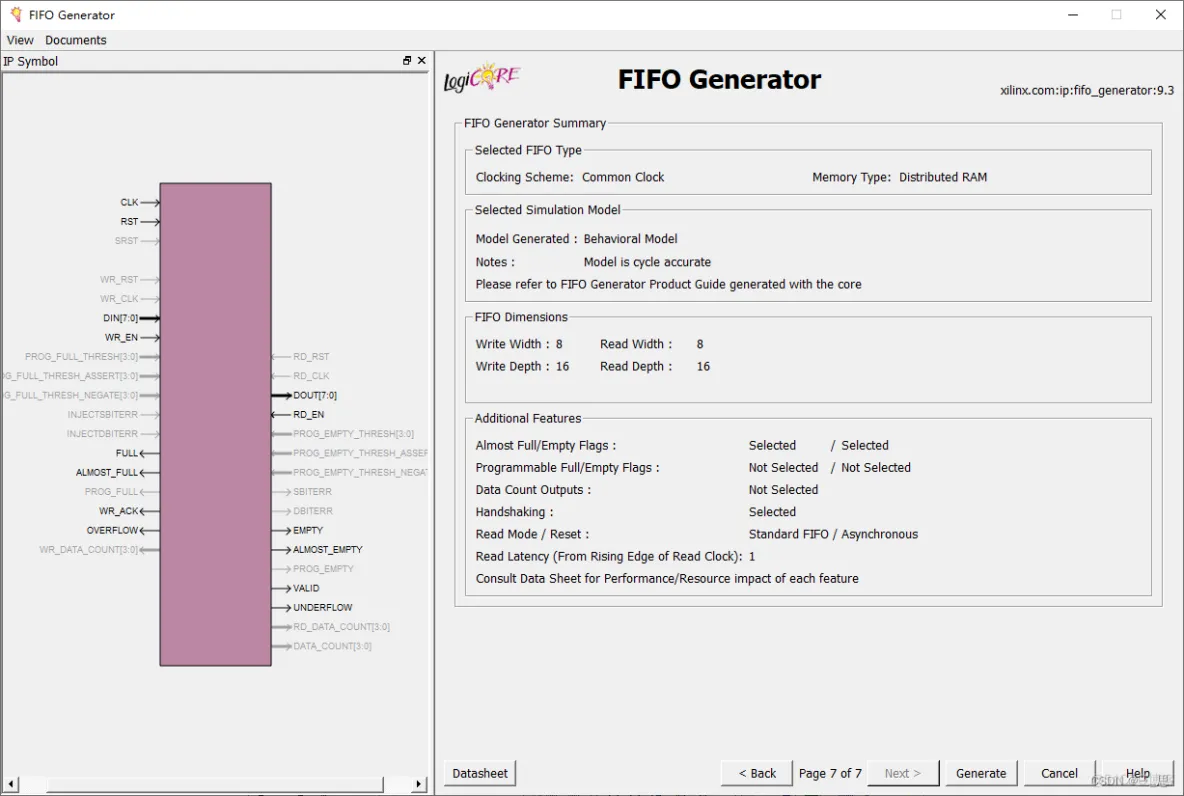Click the Behavioral Model text
Viewport: 1184px width, 796px height.
pyautogui.click(x=631, y=239)
